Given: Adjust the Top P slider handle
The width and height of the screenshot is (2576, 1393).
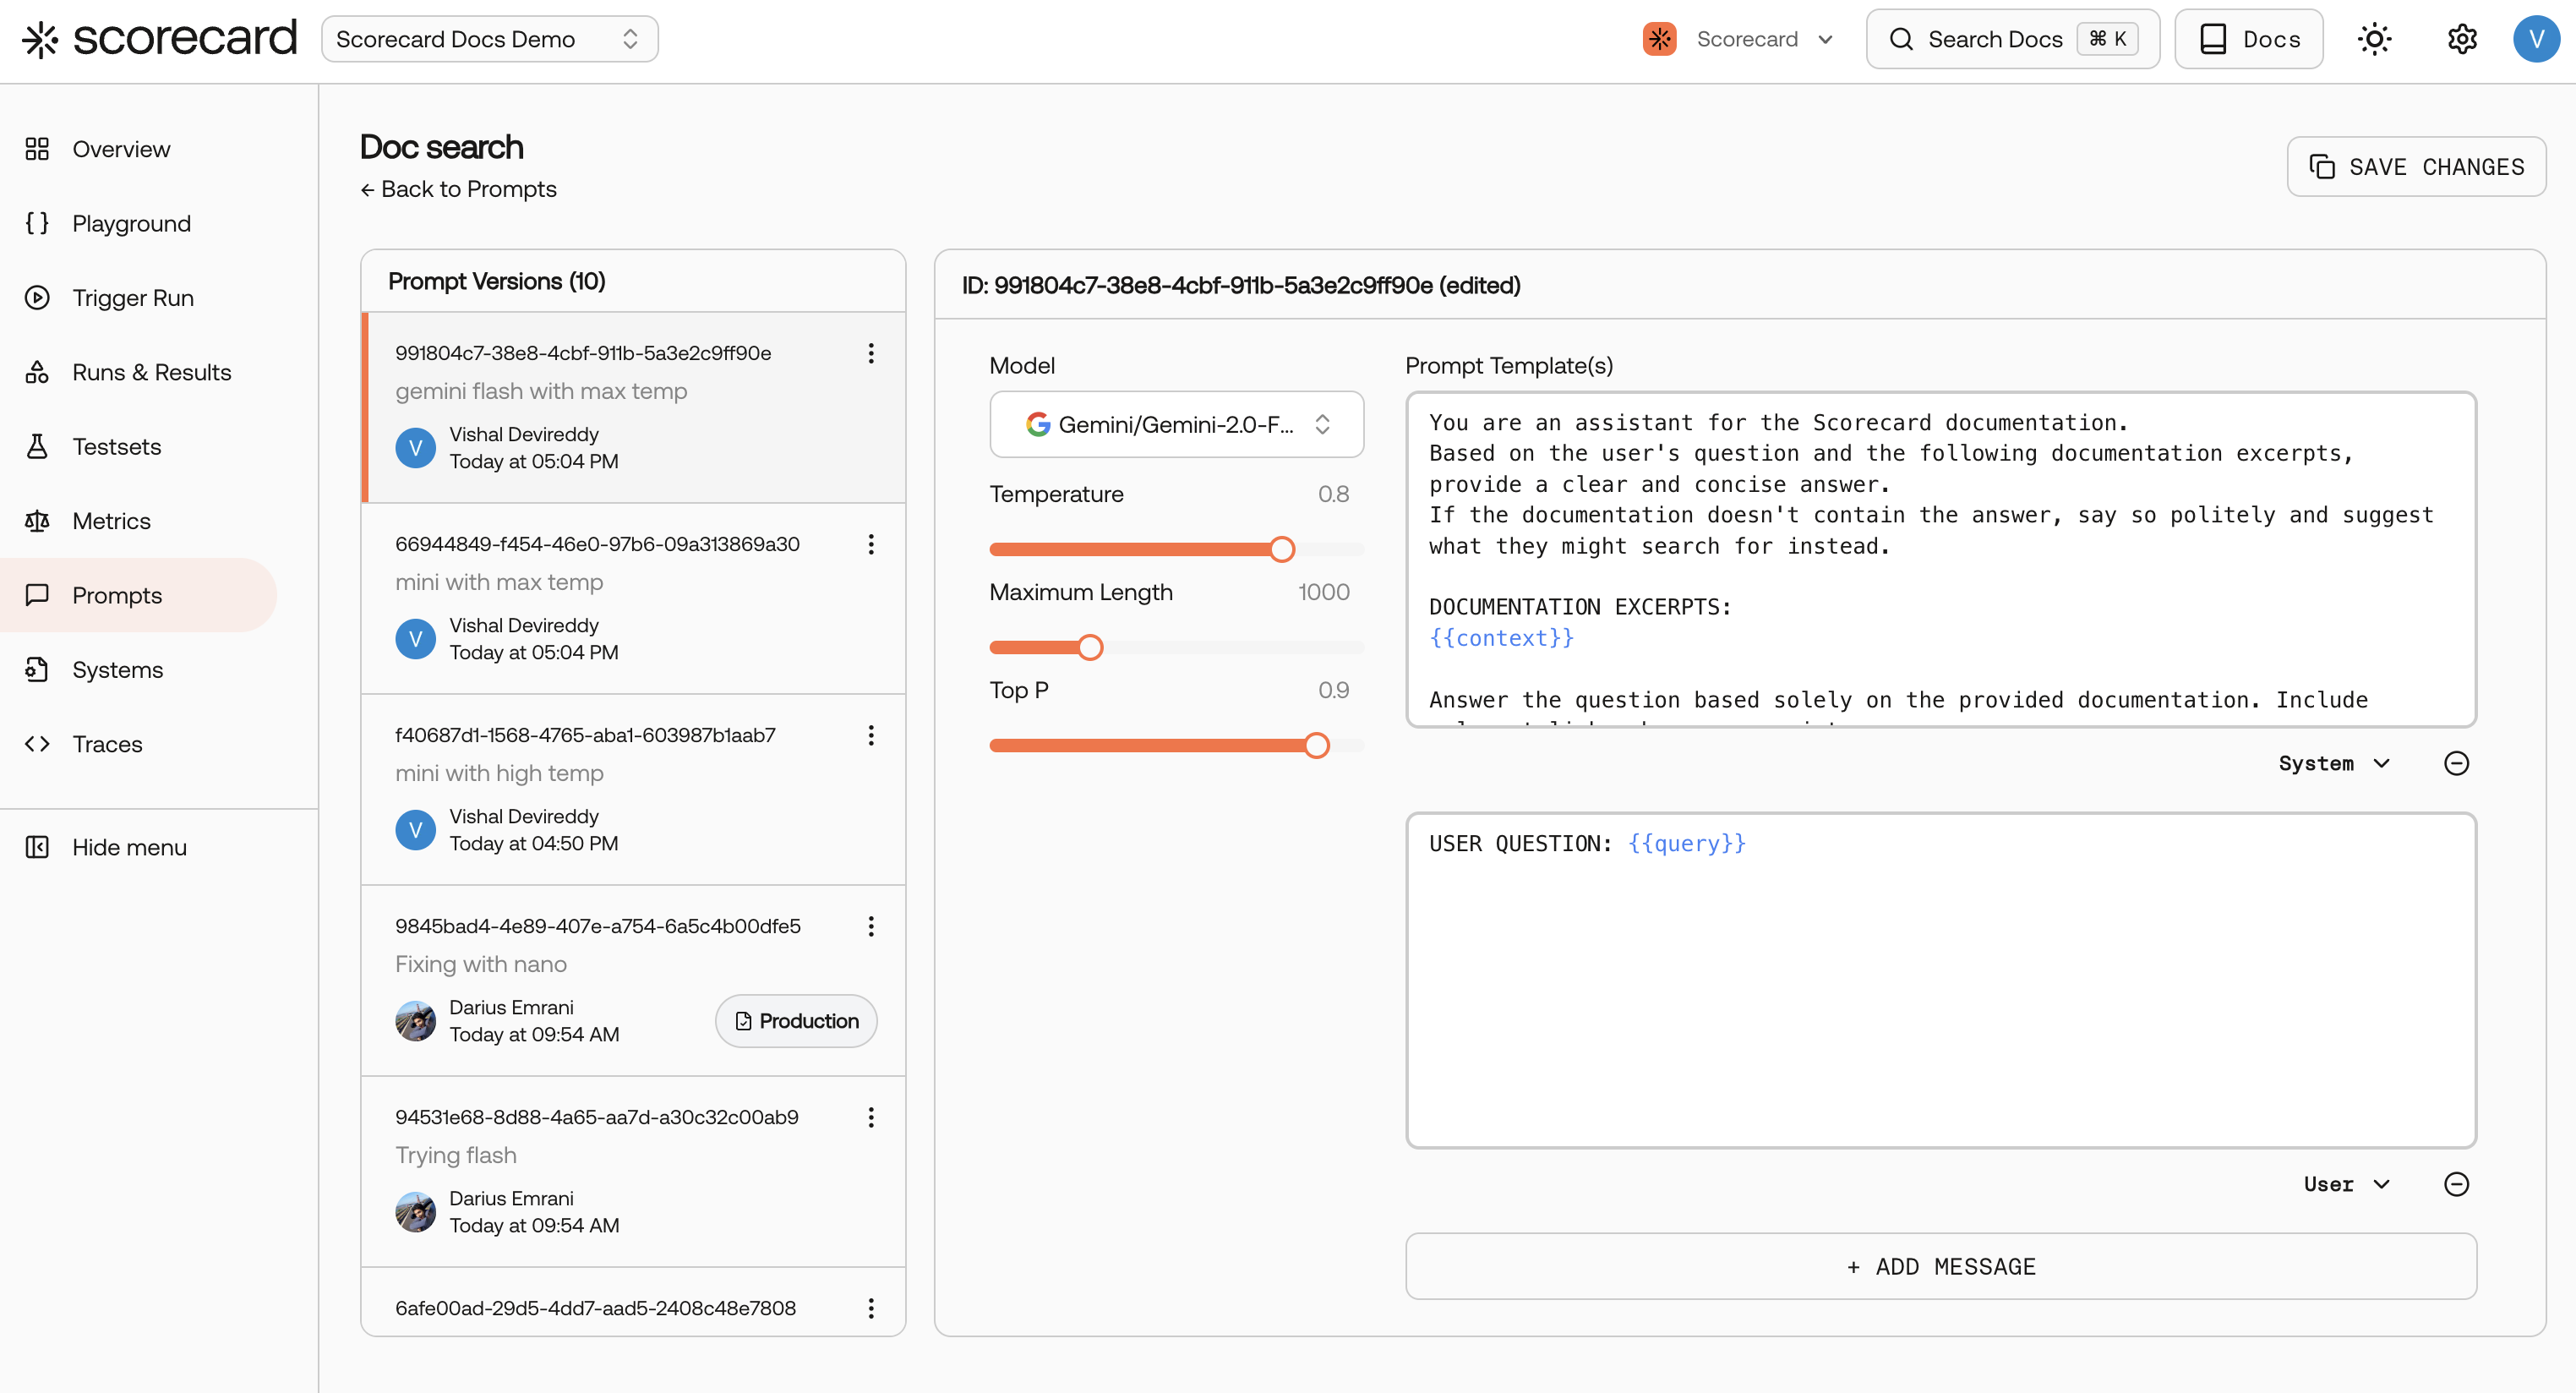Looking at the screenshot, I should pos(1316,745).
